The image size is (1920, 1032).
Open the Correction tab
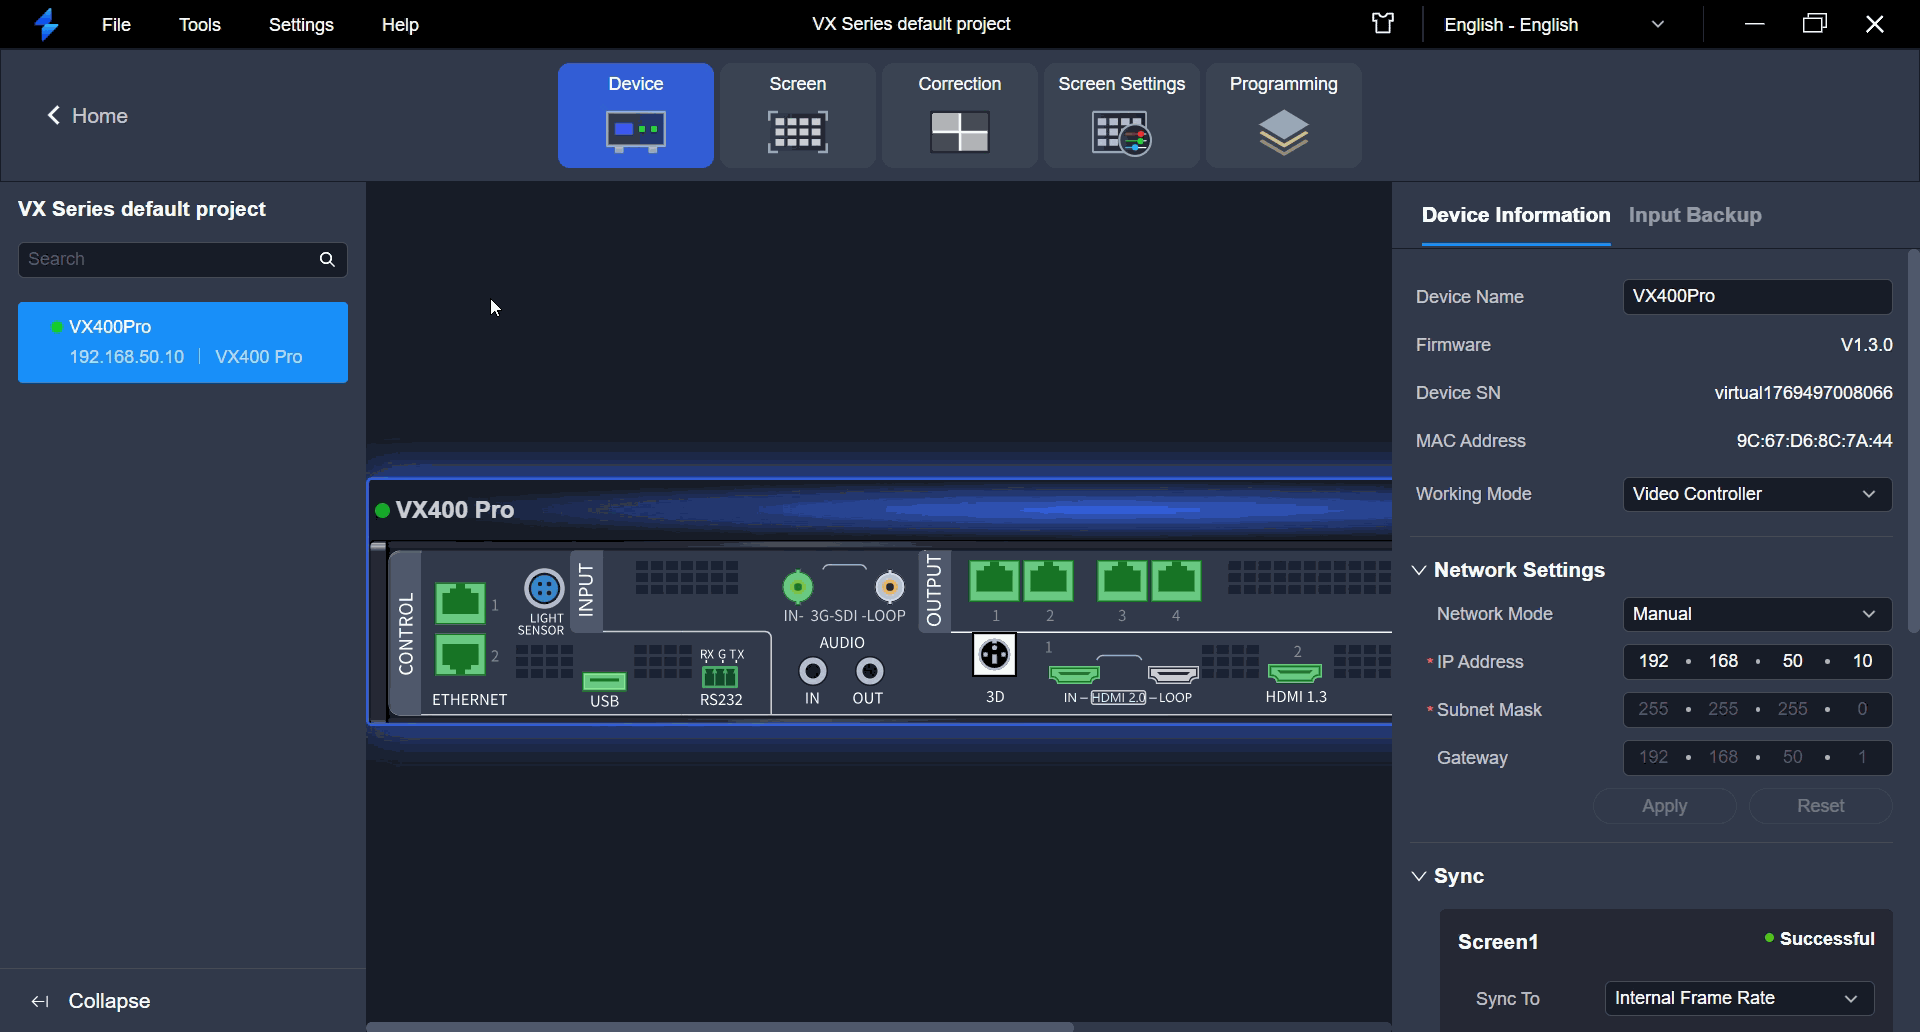pos(960,115)
